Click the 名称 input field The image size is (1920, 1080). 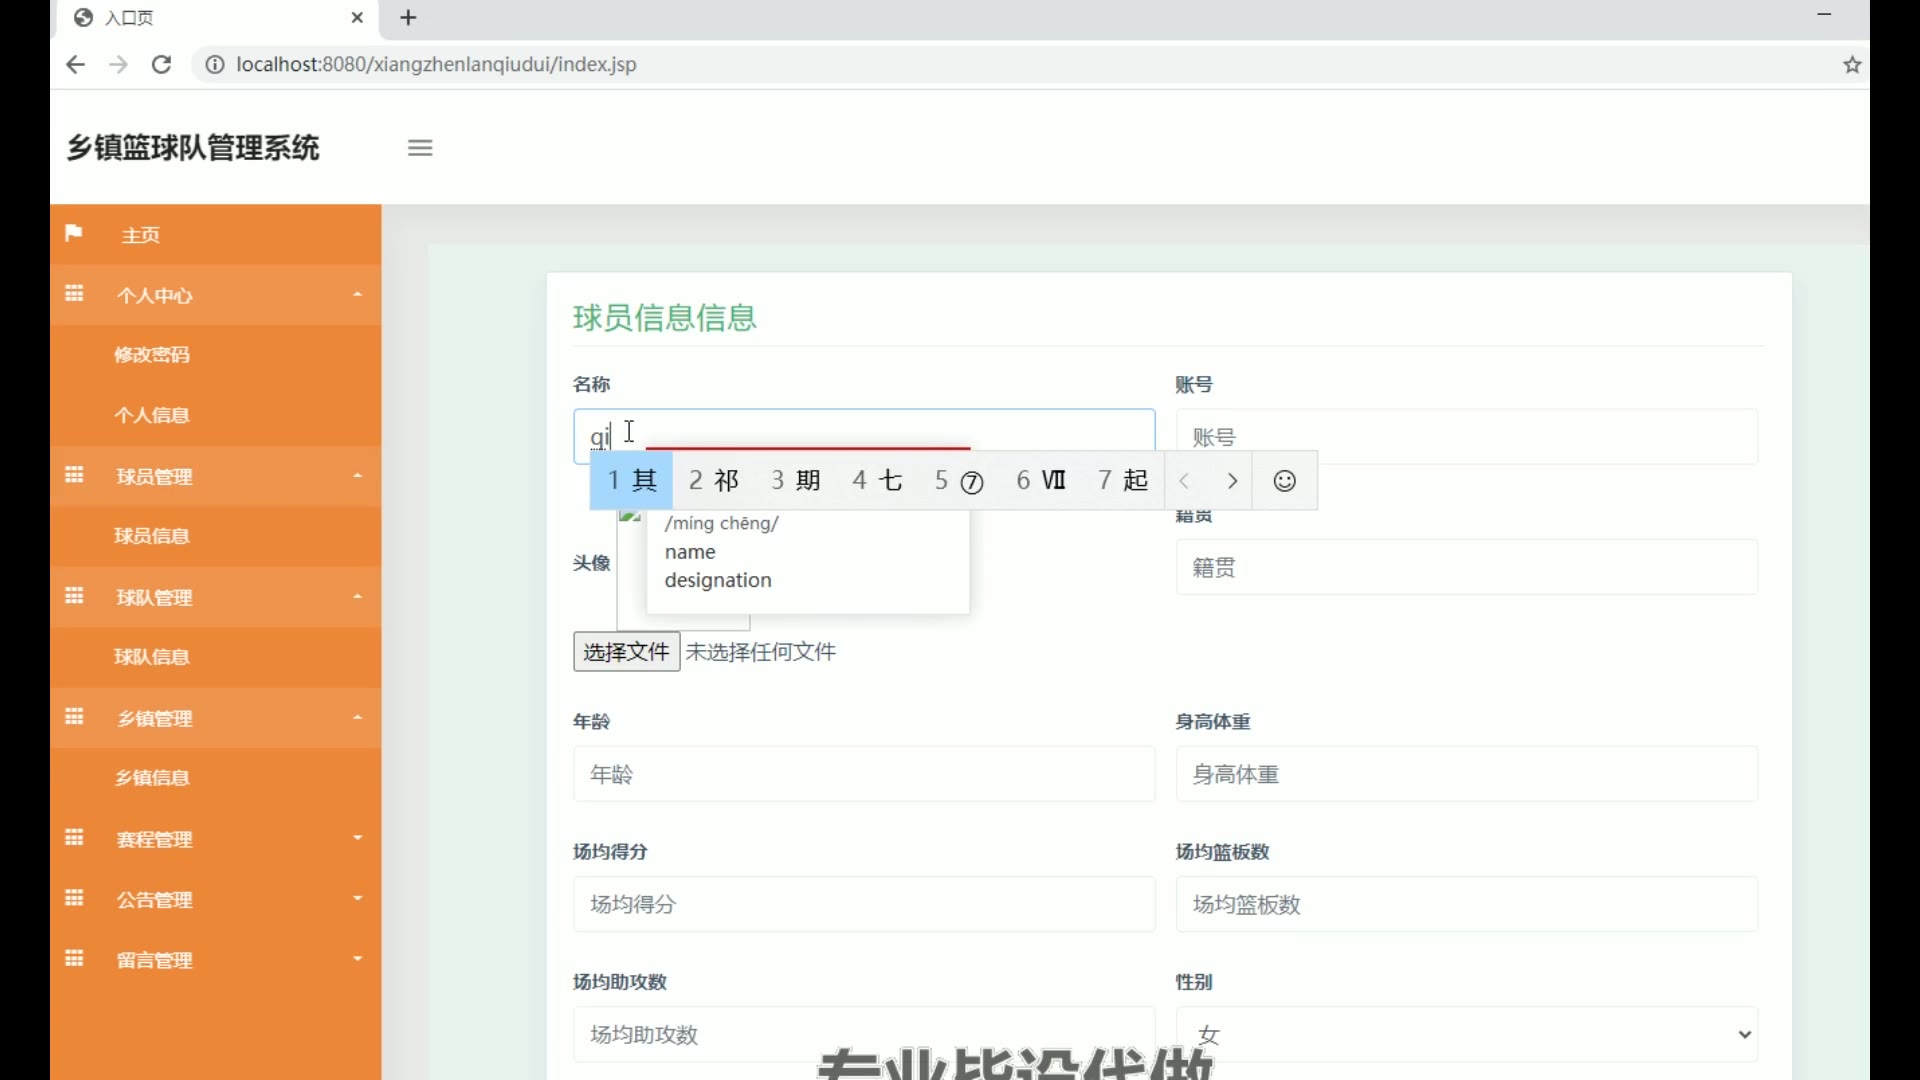[x=864, y=436]
